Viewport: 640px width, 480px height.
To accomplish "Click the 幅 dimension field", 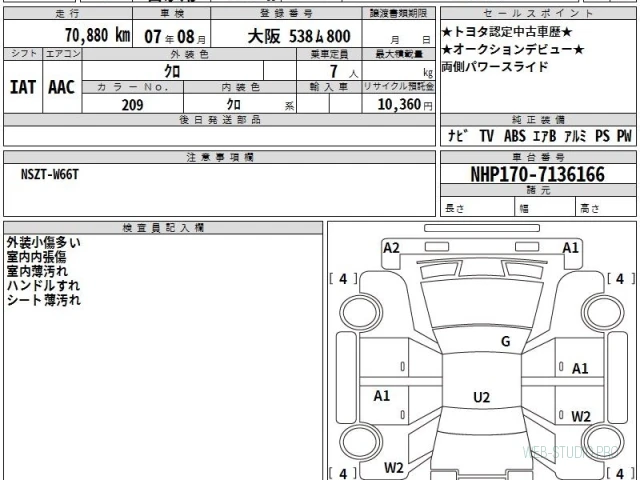I will 545,208.
